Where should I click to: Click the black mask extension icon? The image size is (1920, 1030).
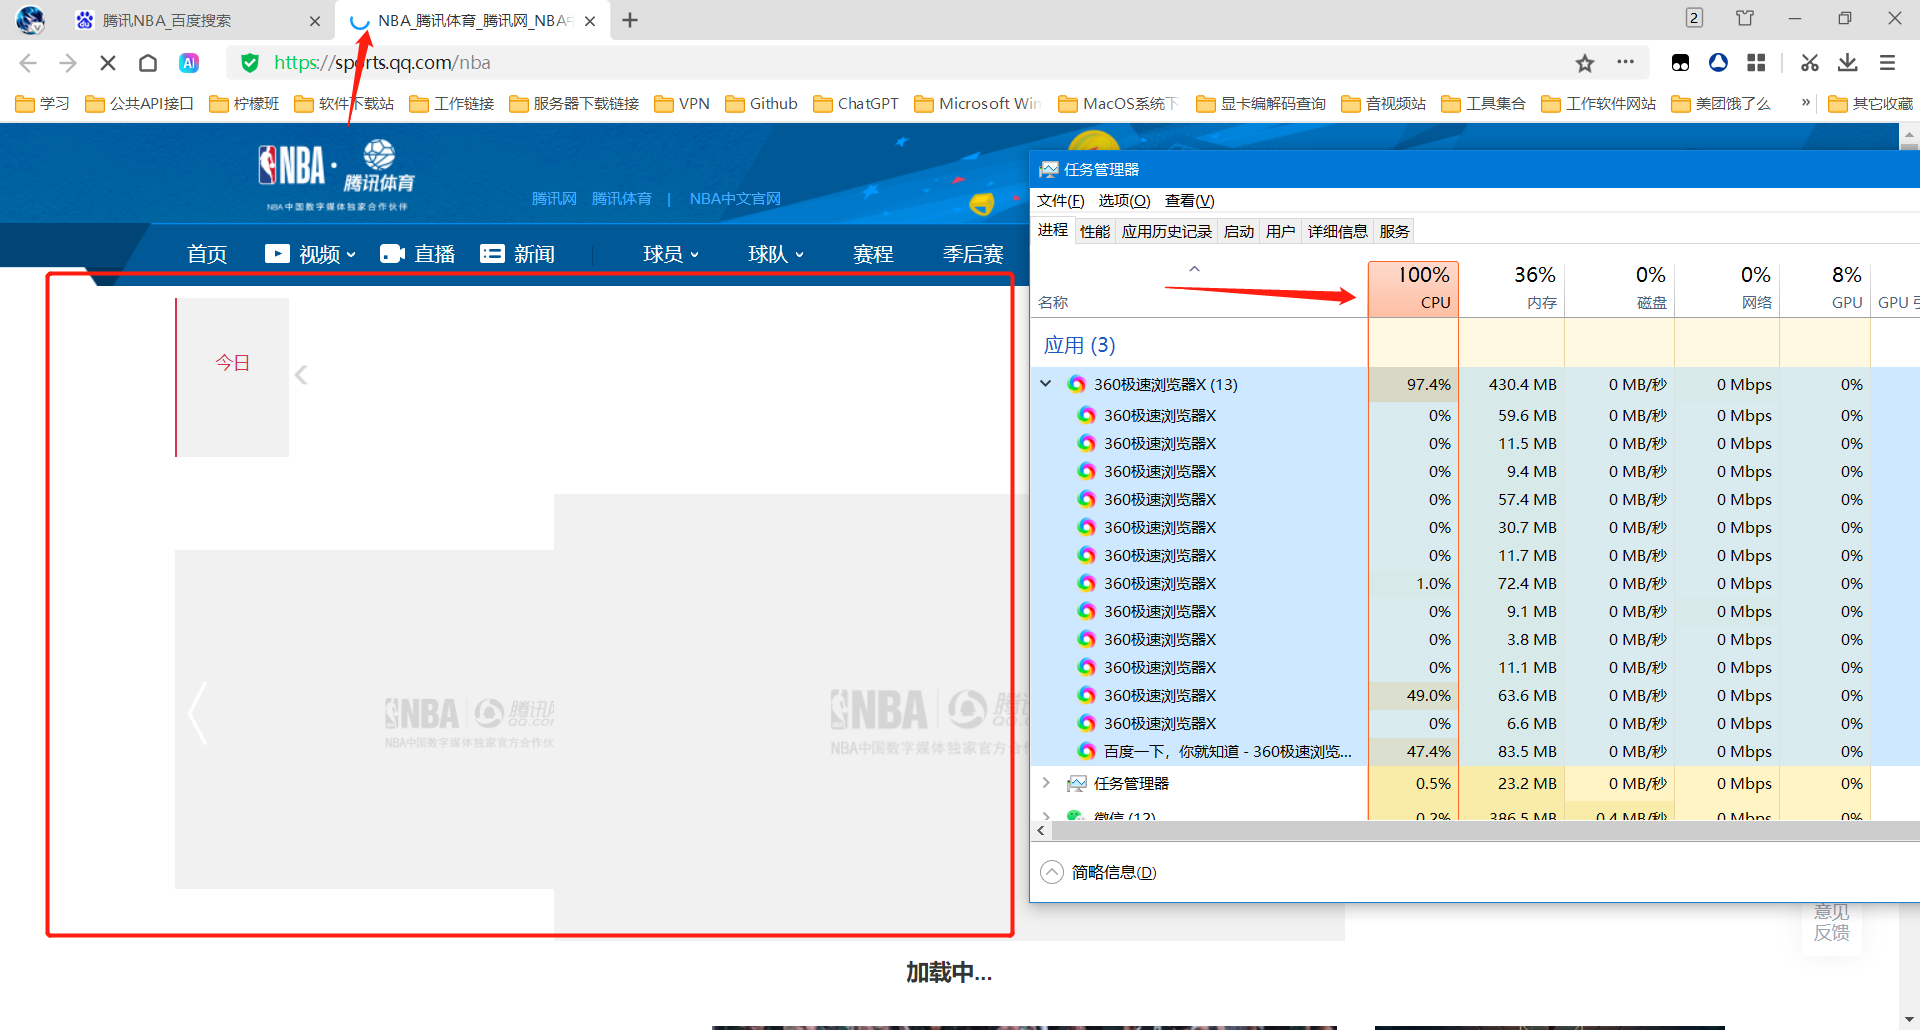point(1680,63)
